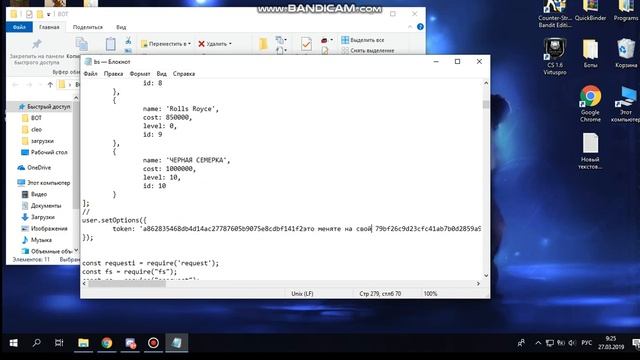Screen dimensions: 640x360
Task: Open the Переместить в dropdown
Action: point(165,44)
